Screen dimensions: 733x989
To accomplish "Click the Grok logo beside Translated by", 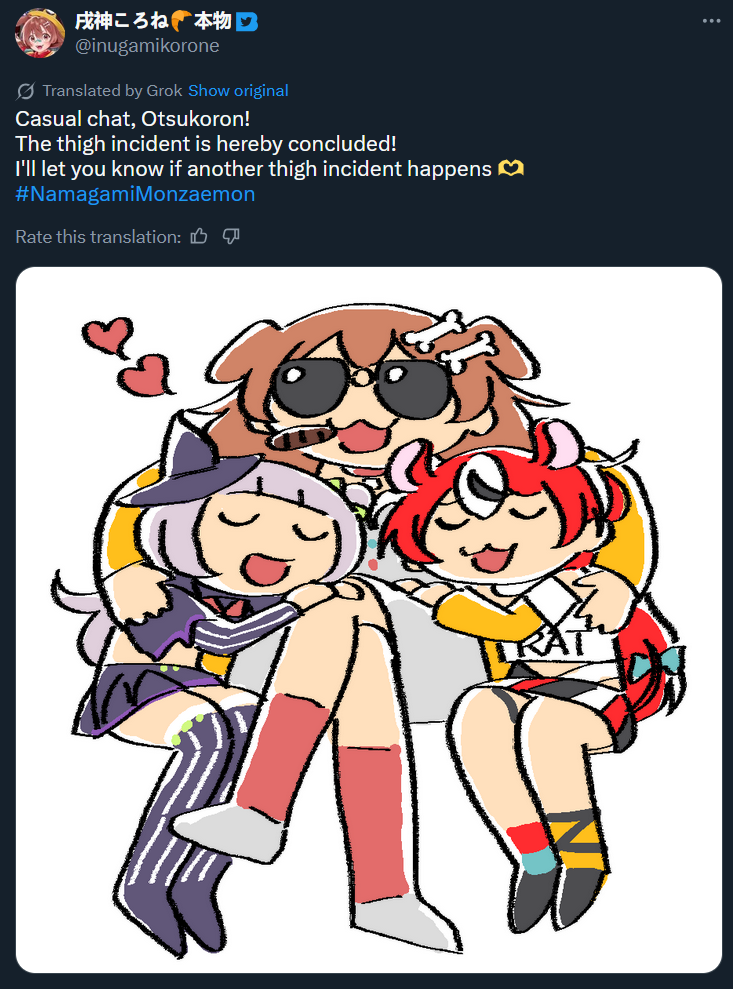I will tap(25, 91).
